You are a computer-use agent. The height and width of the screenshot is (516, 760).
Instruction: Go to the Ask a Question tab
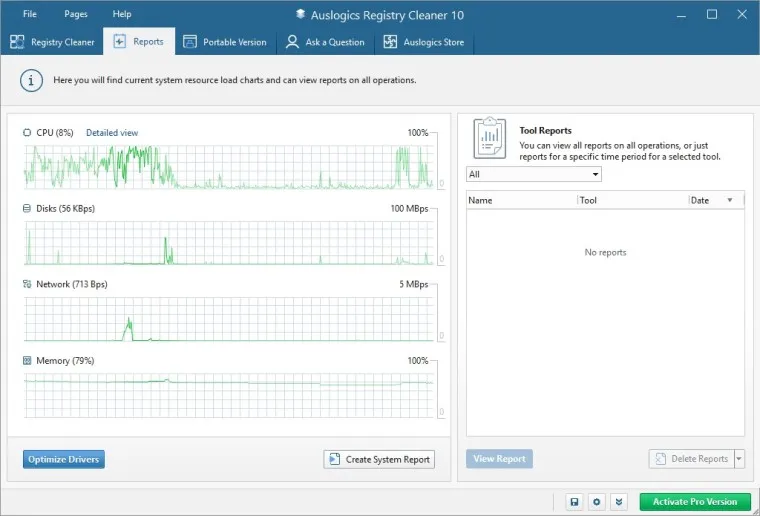325,42
